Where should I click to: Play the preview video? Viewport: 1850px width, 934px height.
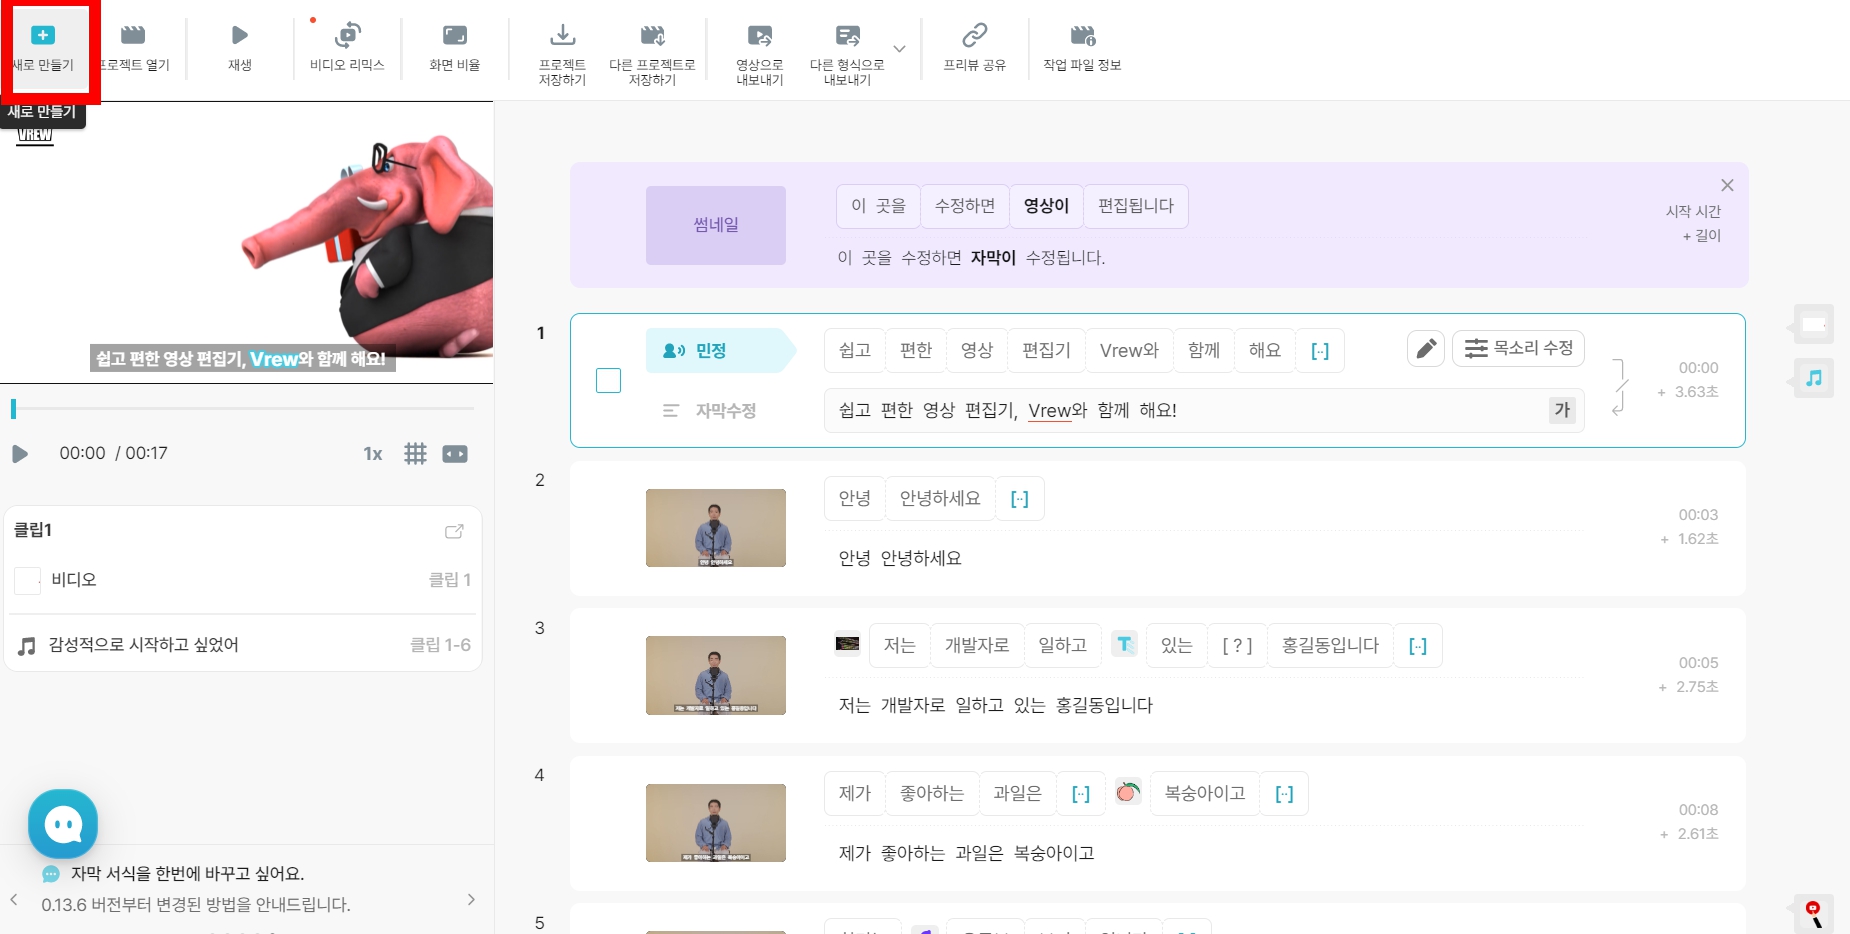pos(19,454)
